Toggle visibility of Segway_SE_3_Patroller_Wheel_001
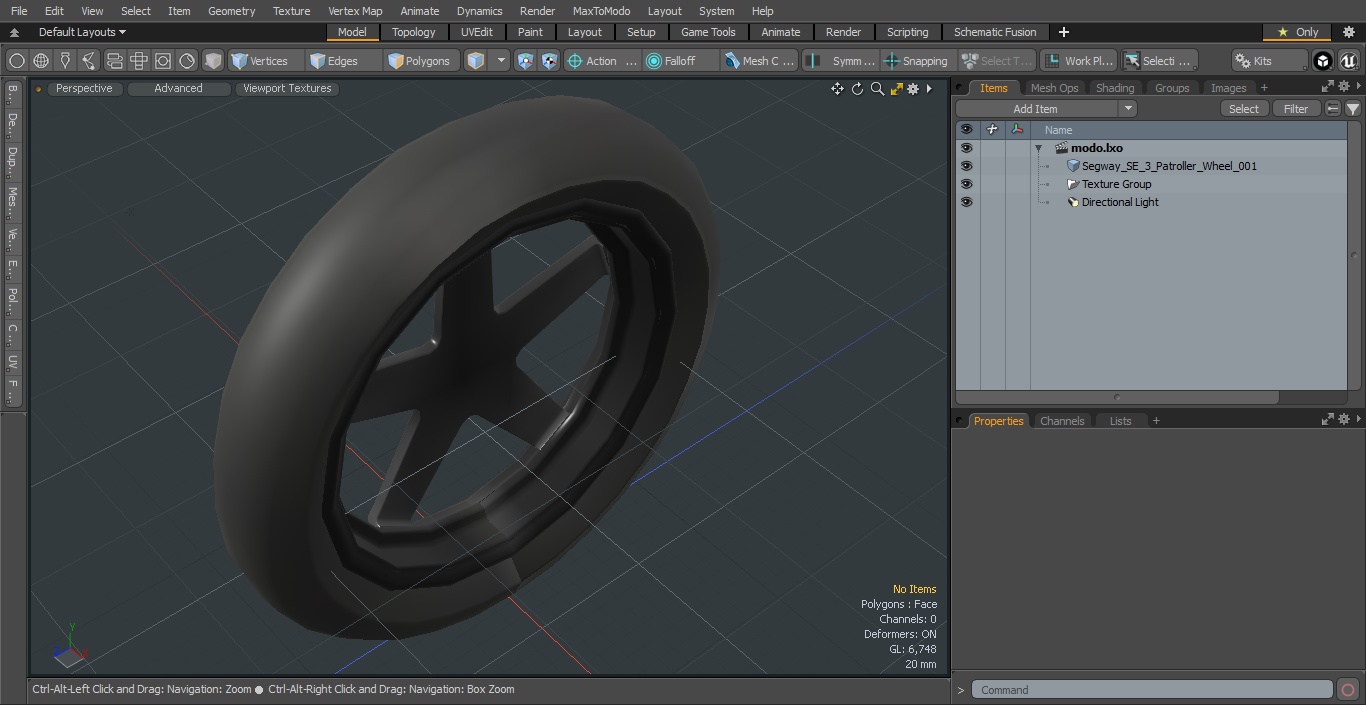 pyautogui.click(x=966, y=166)
